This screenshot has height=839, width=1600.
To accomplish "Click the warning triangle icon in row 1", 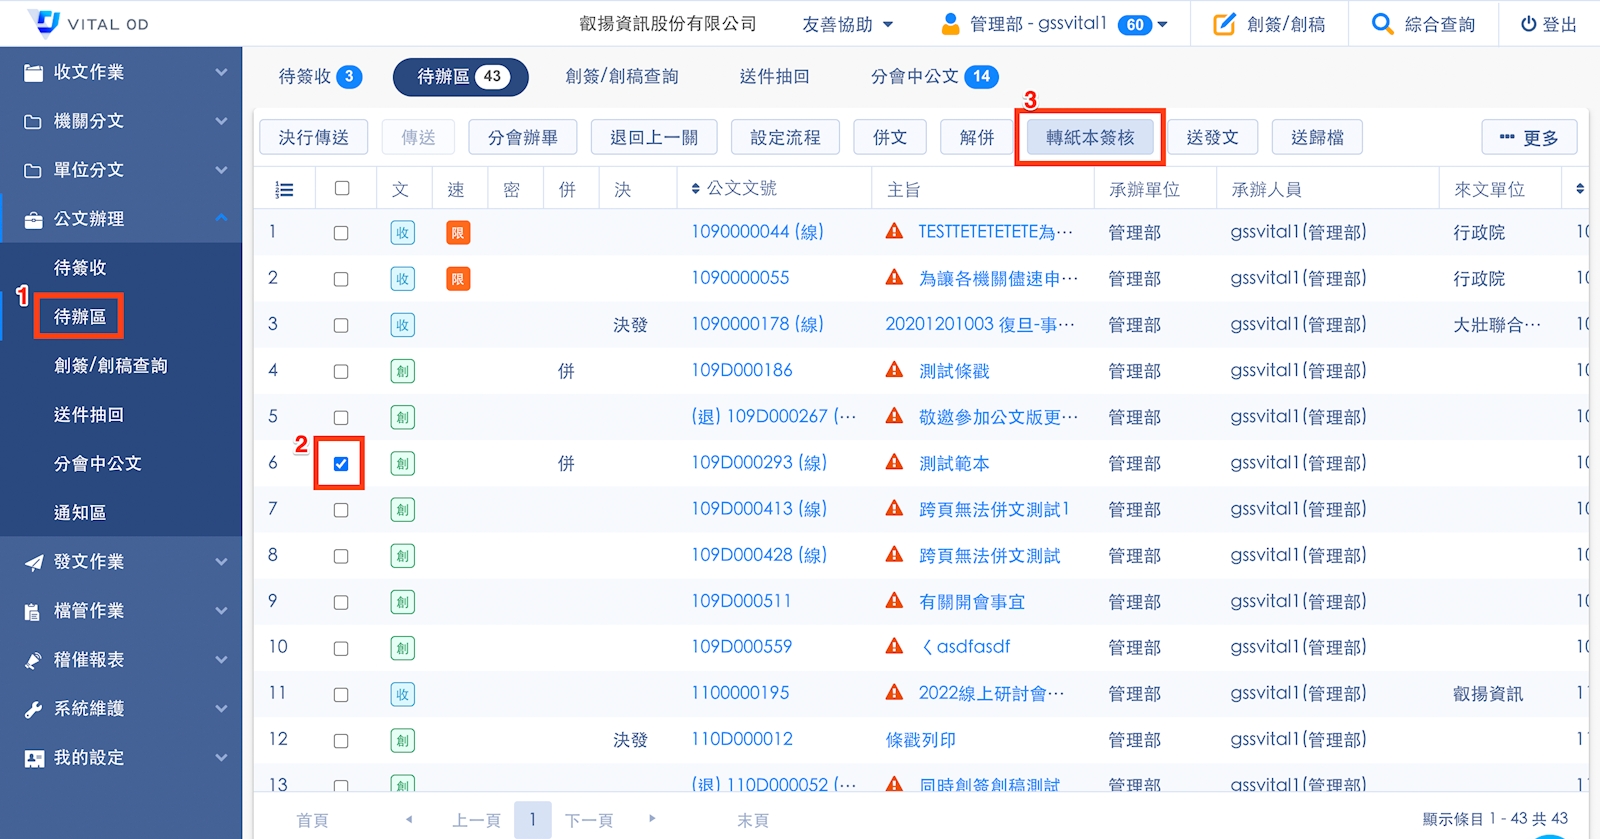I will coord(894,232).
